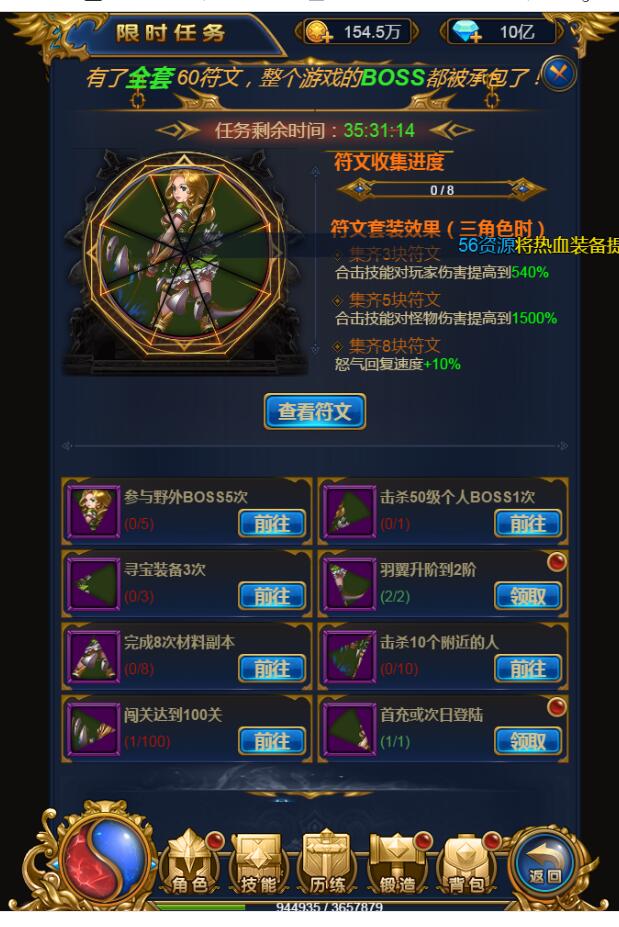The width and height of the screenshot is (619, 927).
Task: Go to 完成8次材料副本 task via 前往
Action: [x=272, y=669]
